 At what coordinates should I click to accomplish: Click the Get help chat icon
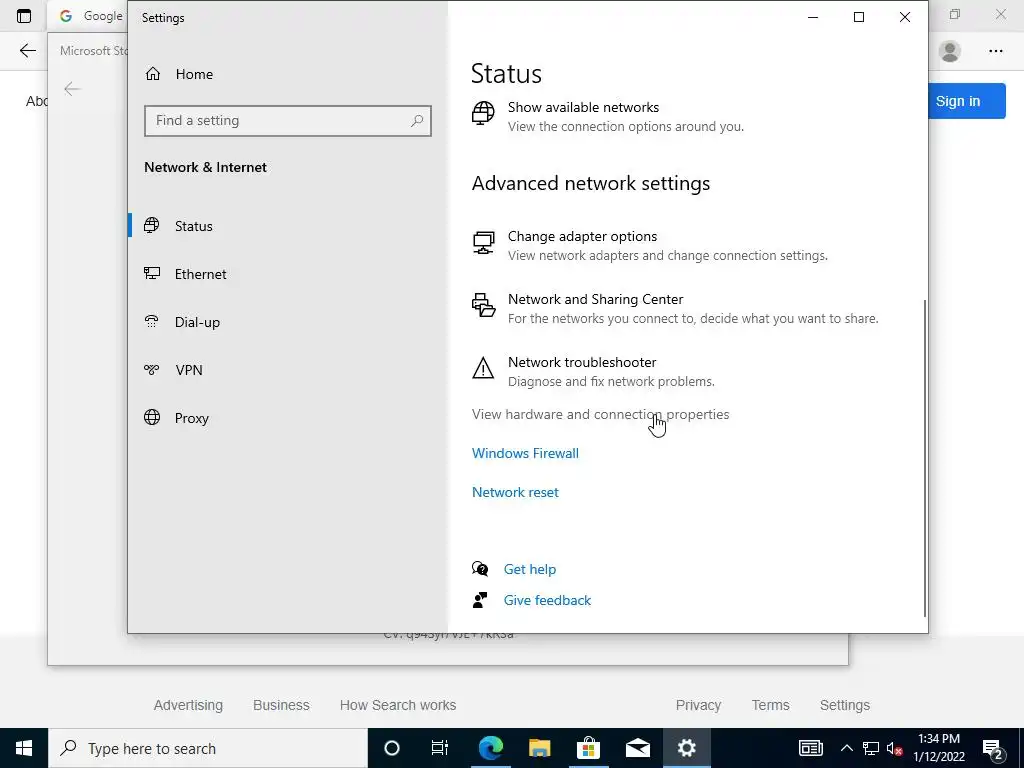tap(480, 569)
